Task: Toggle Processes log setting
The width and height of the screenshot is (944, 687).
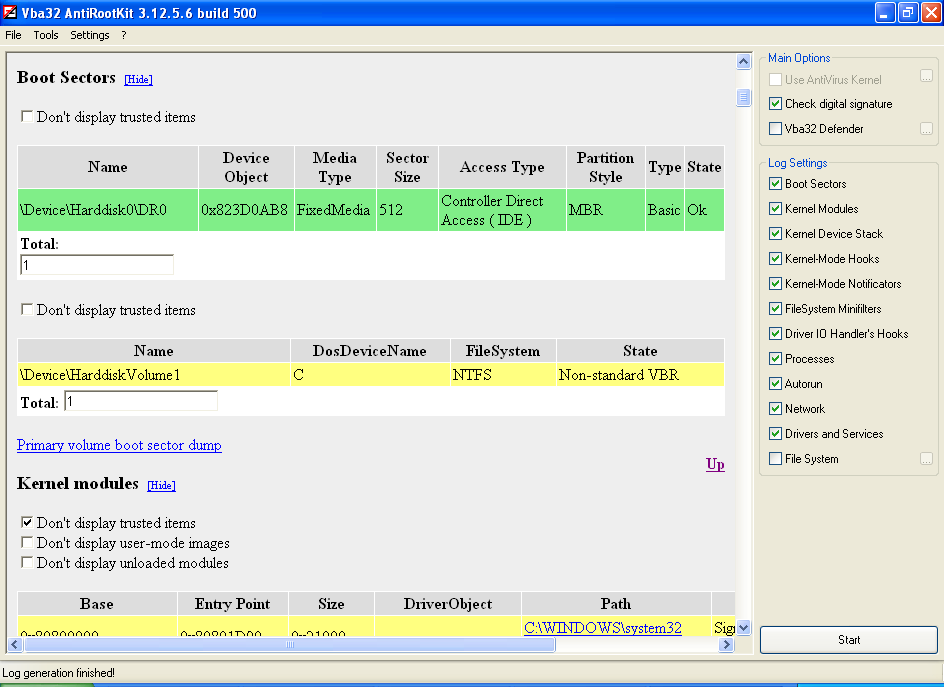Action: [775, 359]
